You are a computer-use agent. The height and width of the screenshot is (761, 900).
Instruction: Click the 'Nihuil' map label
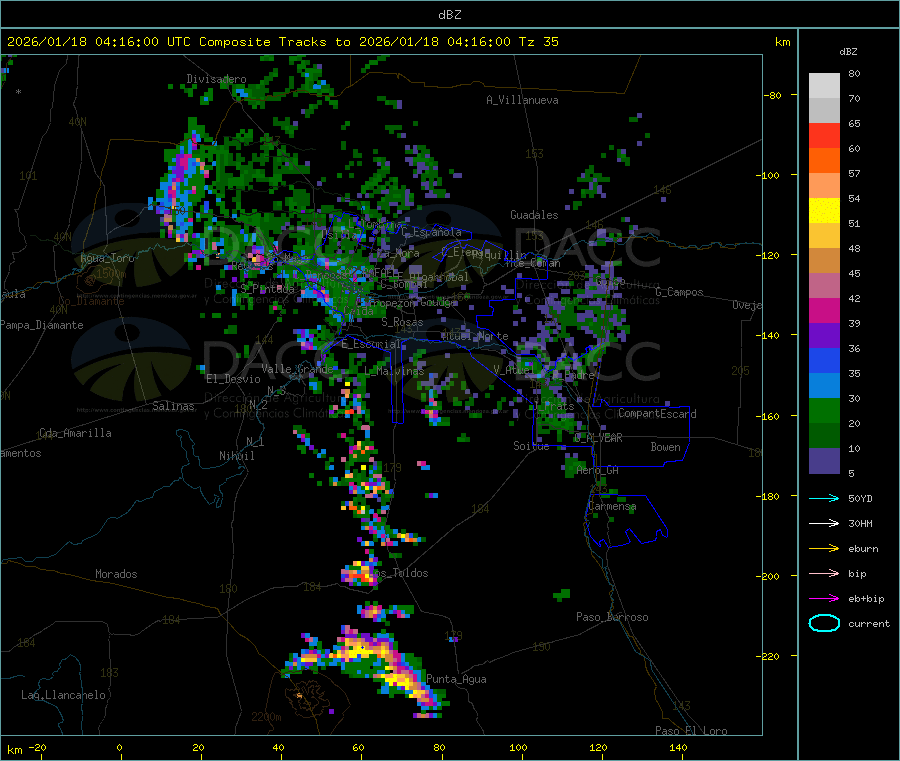pos(237,456)
